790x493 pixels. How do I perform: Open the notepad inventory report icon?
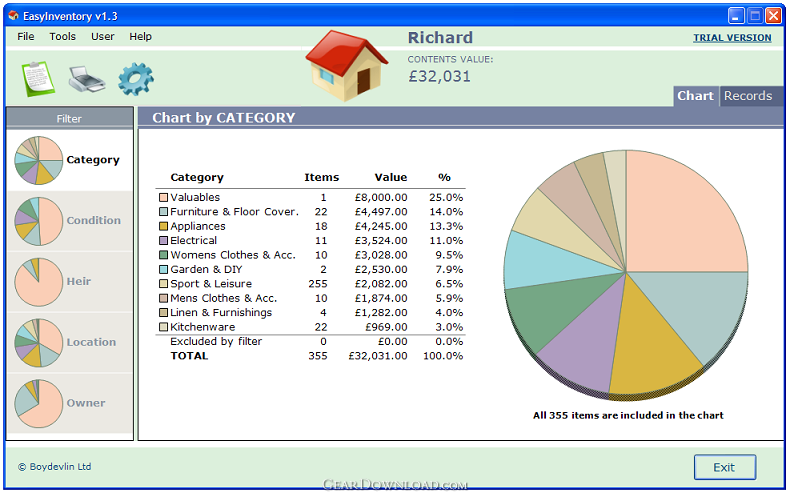click(x=38, y=79)
